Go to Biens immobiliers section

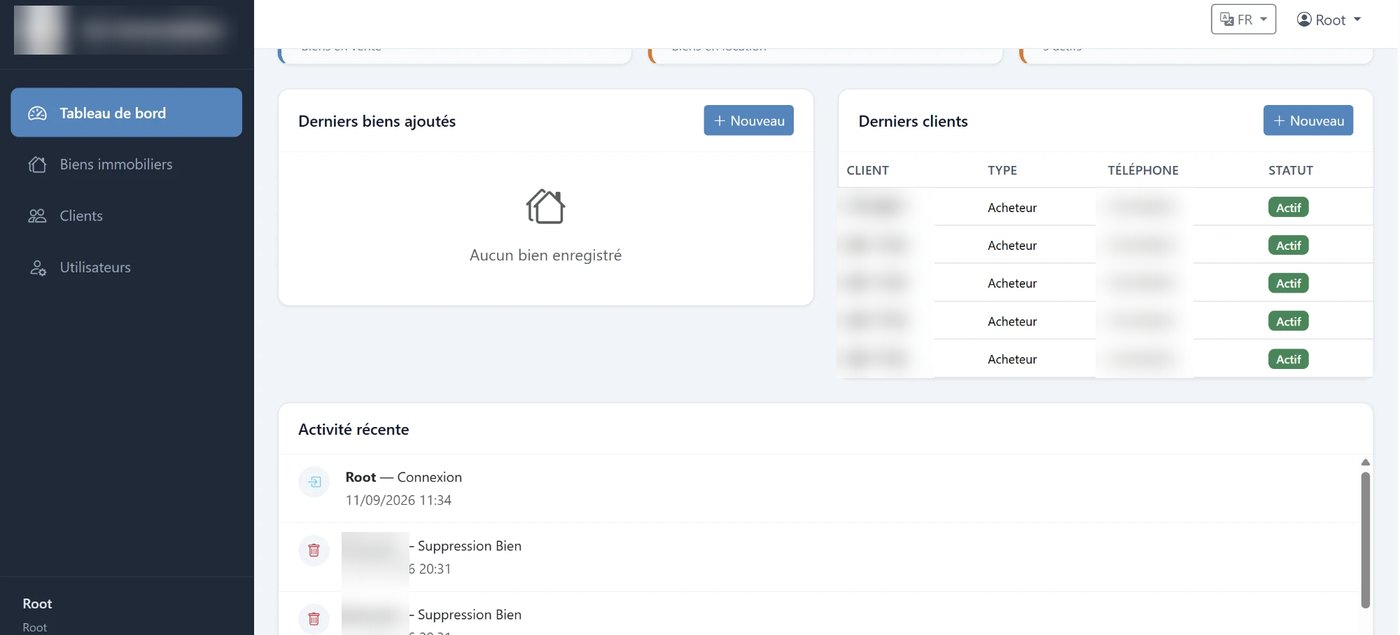coord(126,164)
